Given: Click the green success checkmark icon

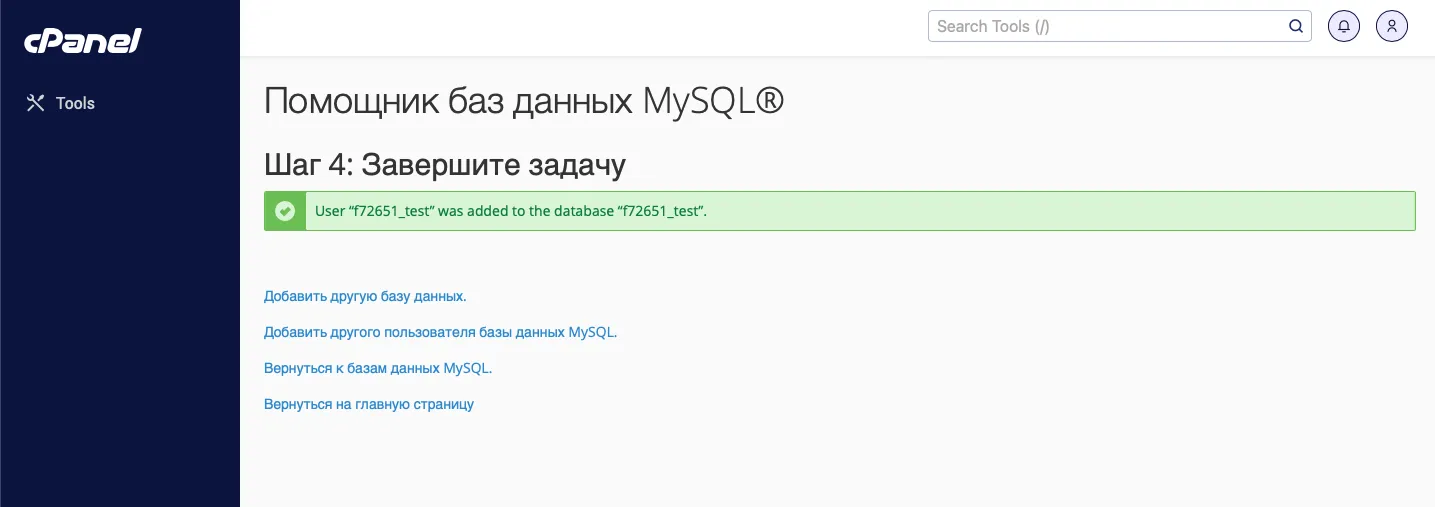Looking at the screenshot, I should coord(285,211).
